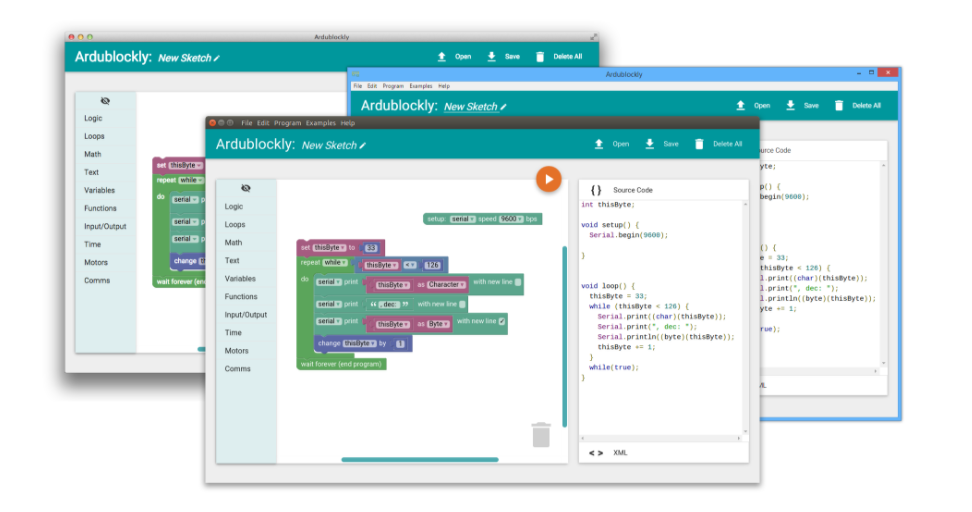The width and height of the screenshot is (972, 512).
Task: Toggle 'with new line' checkbox on Character row
Action: (518, 282)
